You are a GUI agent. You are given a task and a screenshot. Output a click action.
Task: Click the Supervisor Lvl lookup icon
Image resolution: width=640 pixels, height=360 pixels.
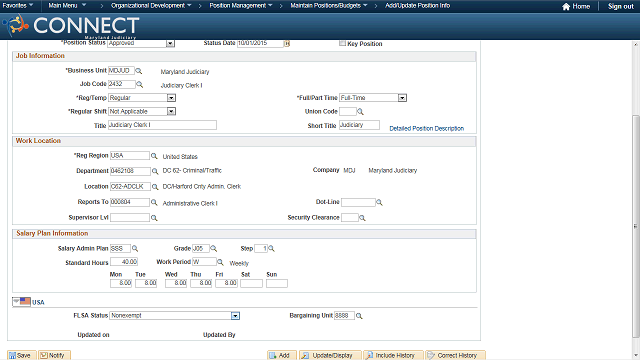(154, 218)
